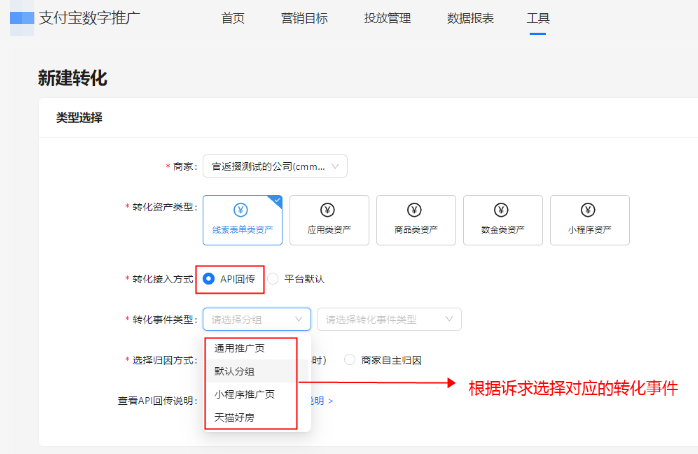Click the yen icon of 数金类资产 card
Screen dimensions: 698x454
point(501,210)
